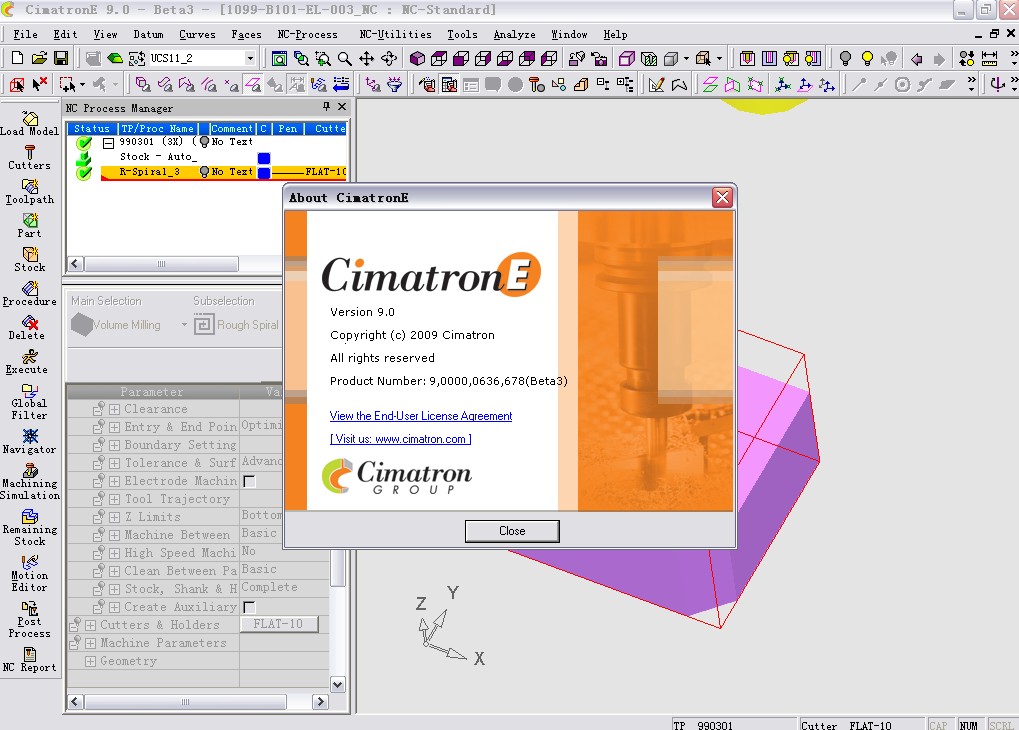Toggle Electrode Machining checkbox
1019x730 pixels.
249,482
